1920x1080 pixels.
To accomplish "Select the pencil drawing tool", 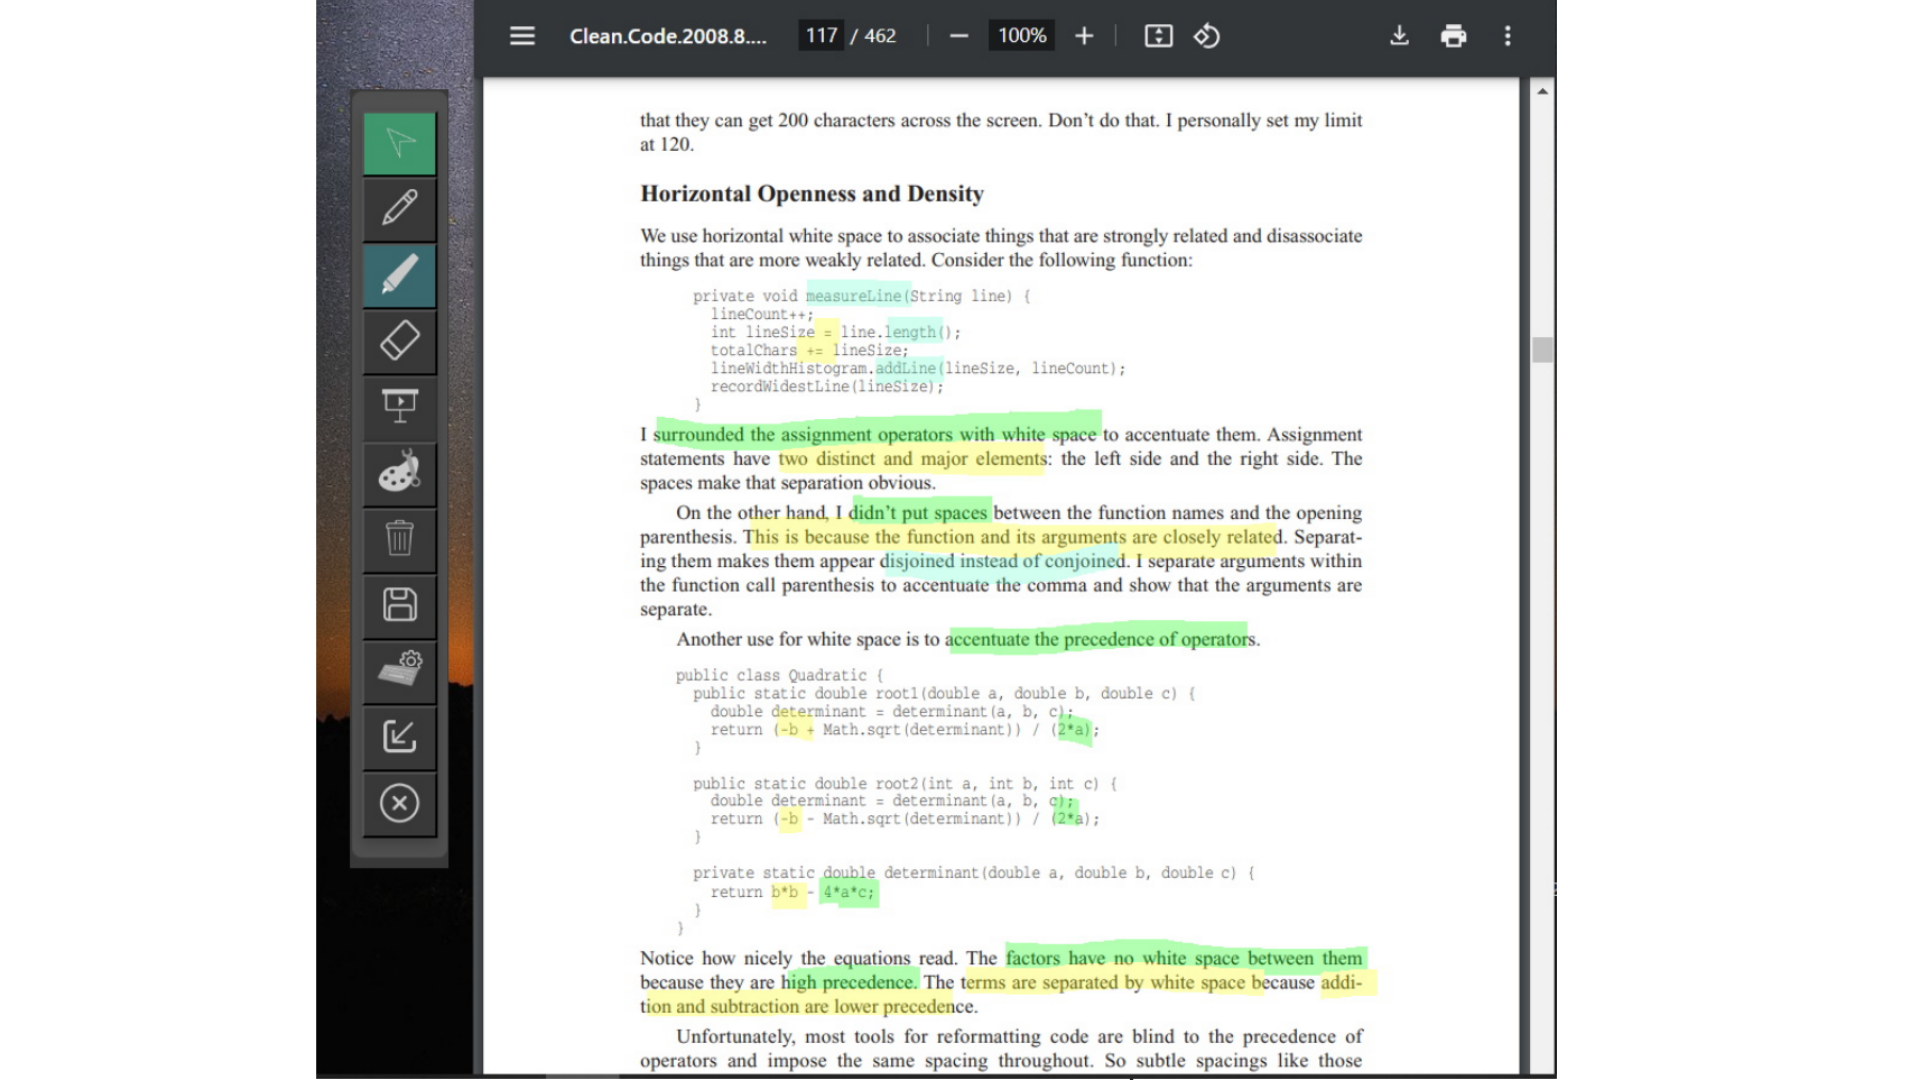I will pyautogui.click(x=399, y=209).
